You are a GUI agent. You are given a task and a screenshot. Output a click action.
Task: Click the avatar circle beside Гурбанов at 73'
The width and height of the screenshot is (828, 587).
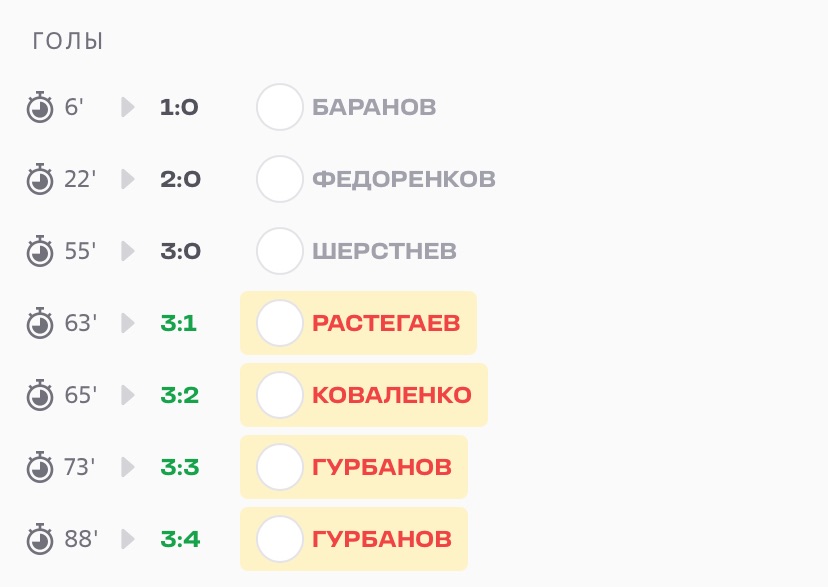coord(280,467)
